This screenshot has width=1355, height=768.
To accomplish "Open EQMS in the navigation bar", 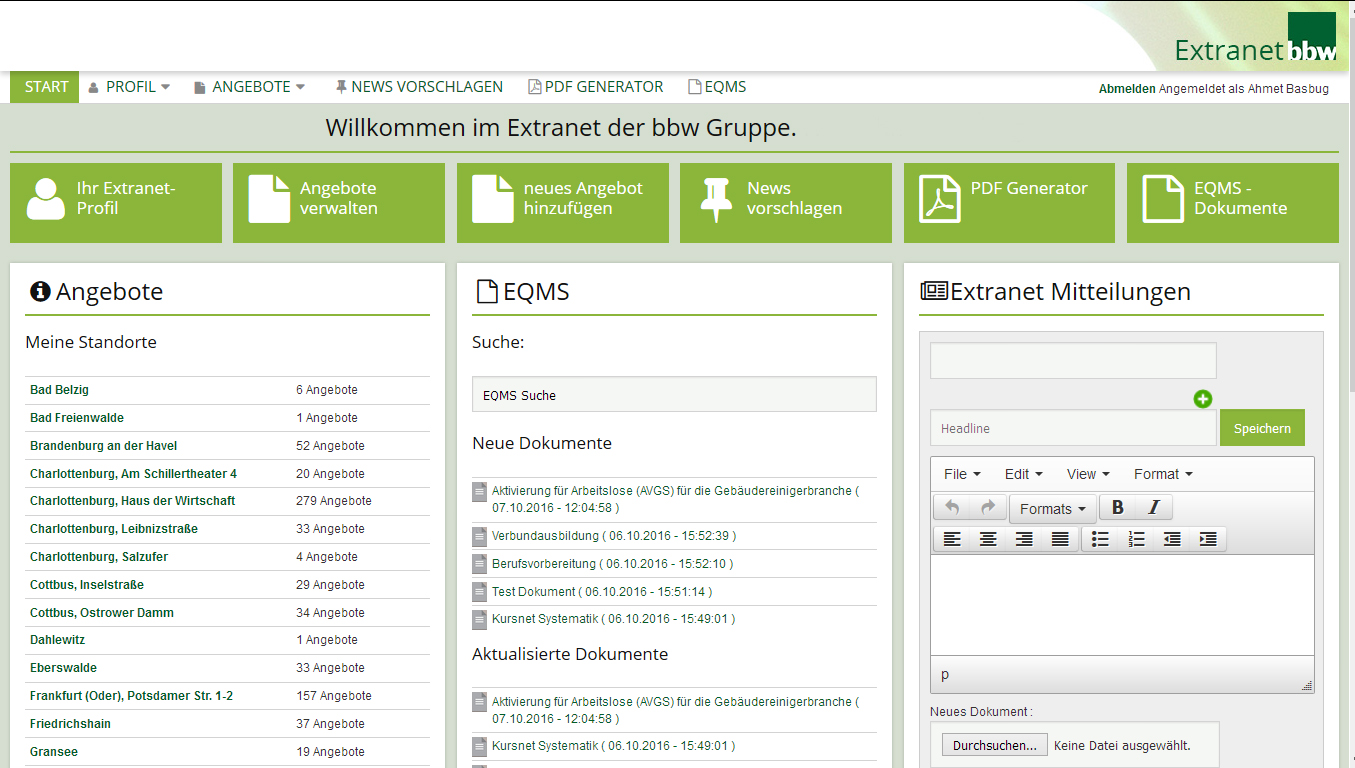I will (717, 87).
